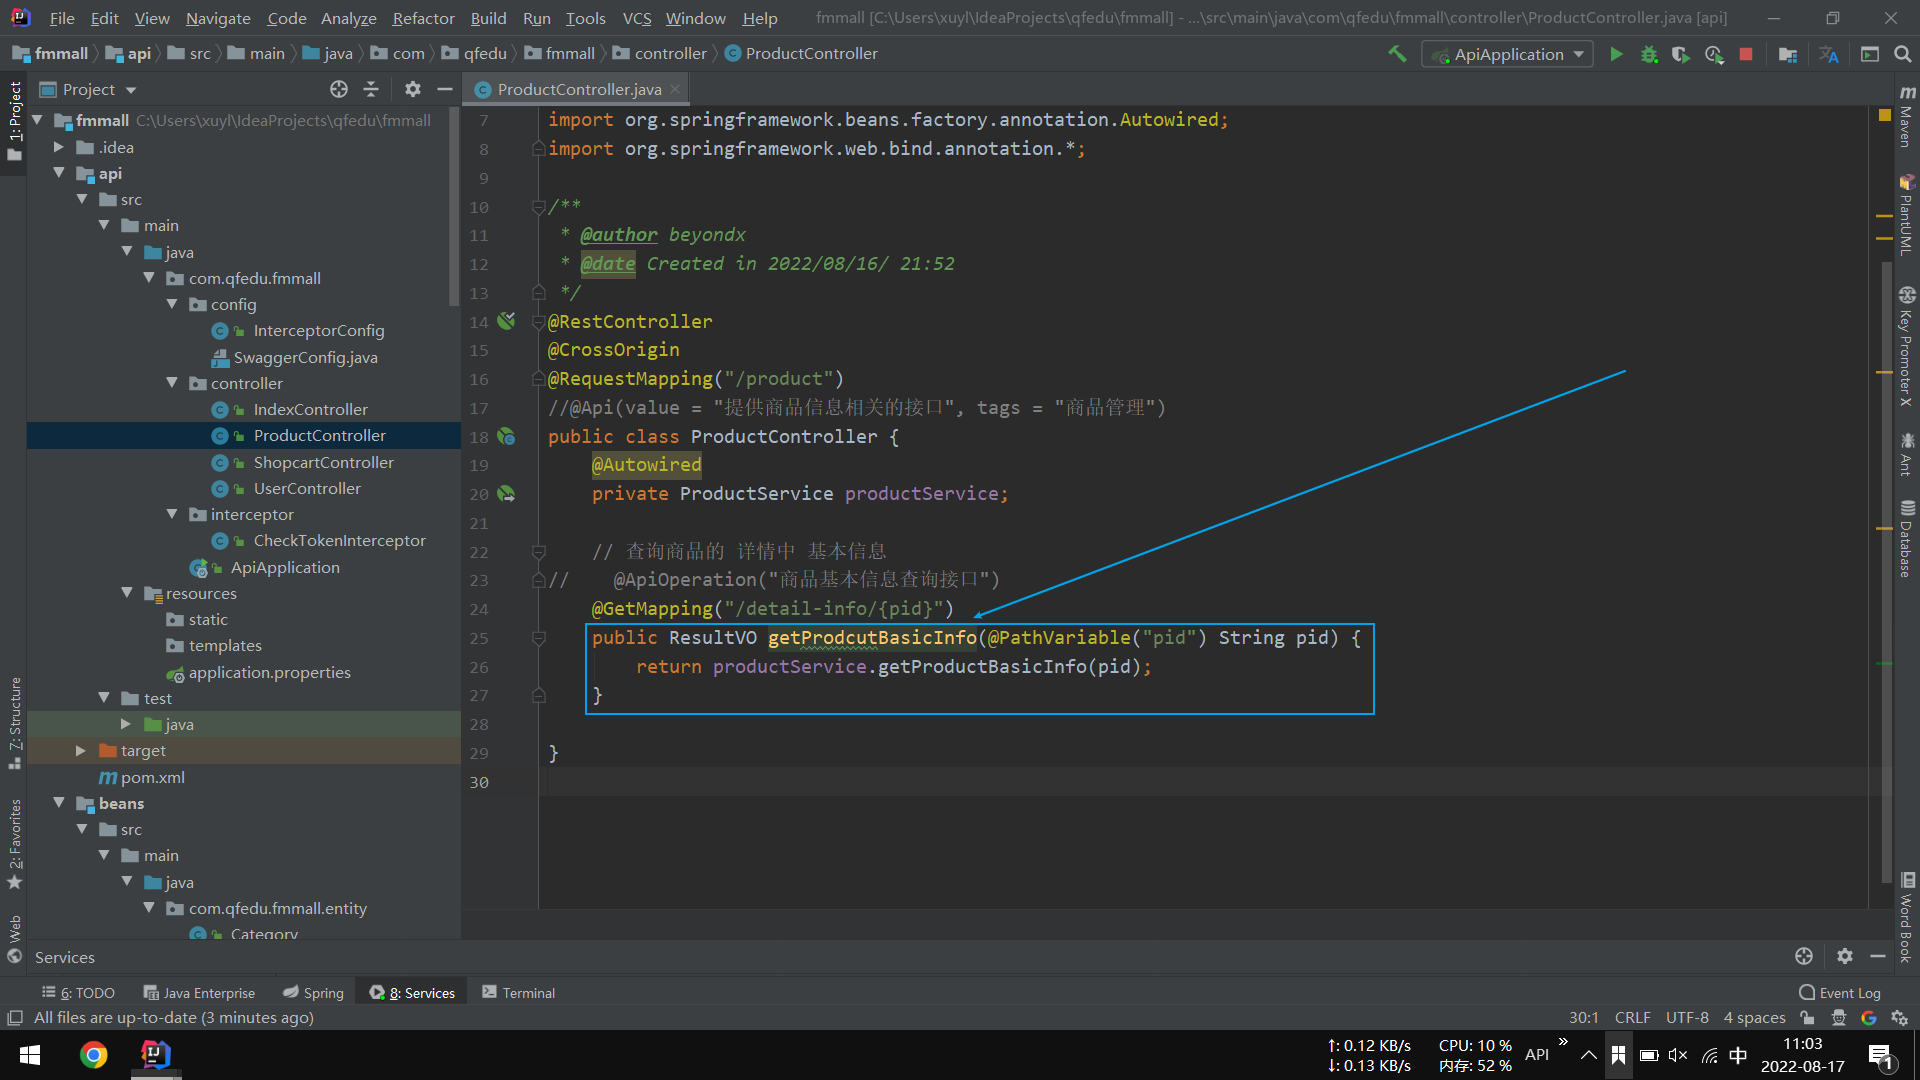Toggle the Structure side tab
Screen dimensions: 1920x1080
[x=15, y=722]
